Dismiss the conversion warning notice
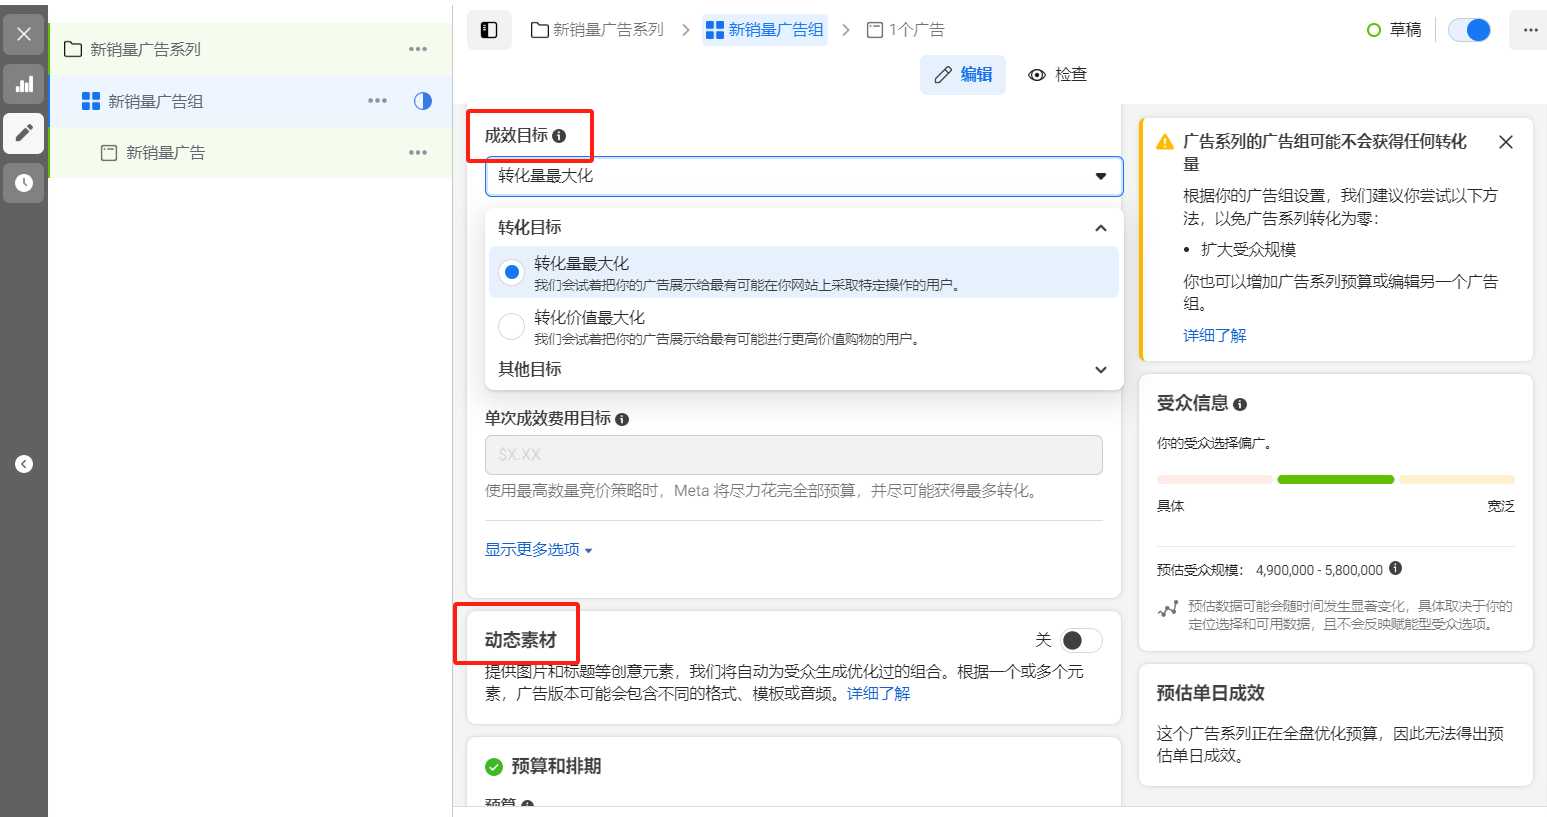Screen dimensions: 1547x817 coord(1506,142)
